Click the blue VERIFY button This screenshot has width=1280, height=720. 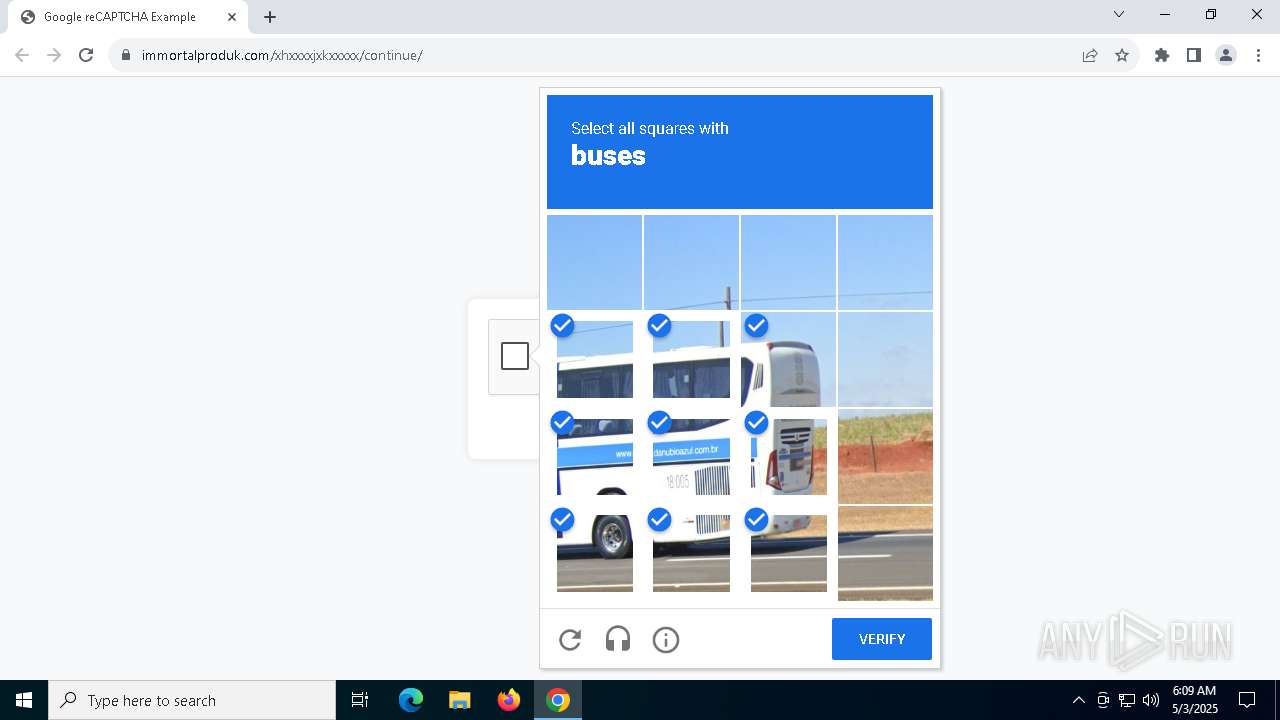click(x=882, y=639)
